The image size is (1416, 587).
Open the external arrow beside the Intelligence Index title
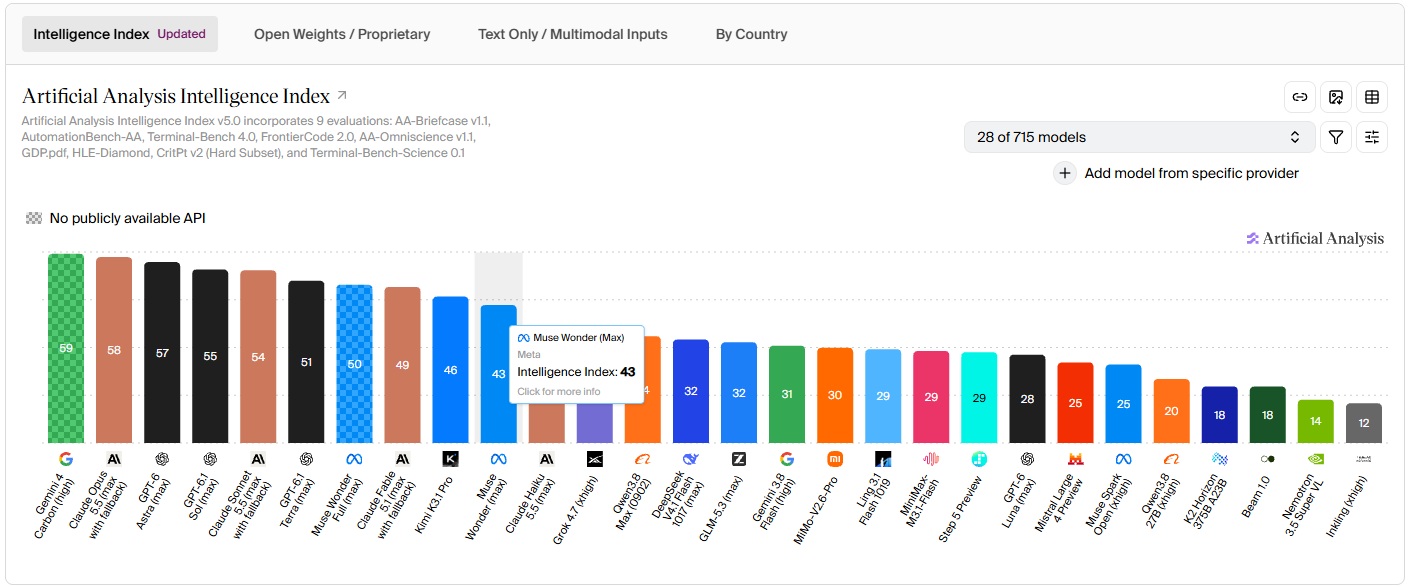coord(342,96)
